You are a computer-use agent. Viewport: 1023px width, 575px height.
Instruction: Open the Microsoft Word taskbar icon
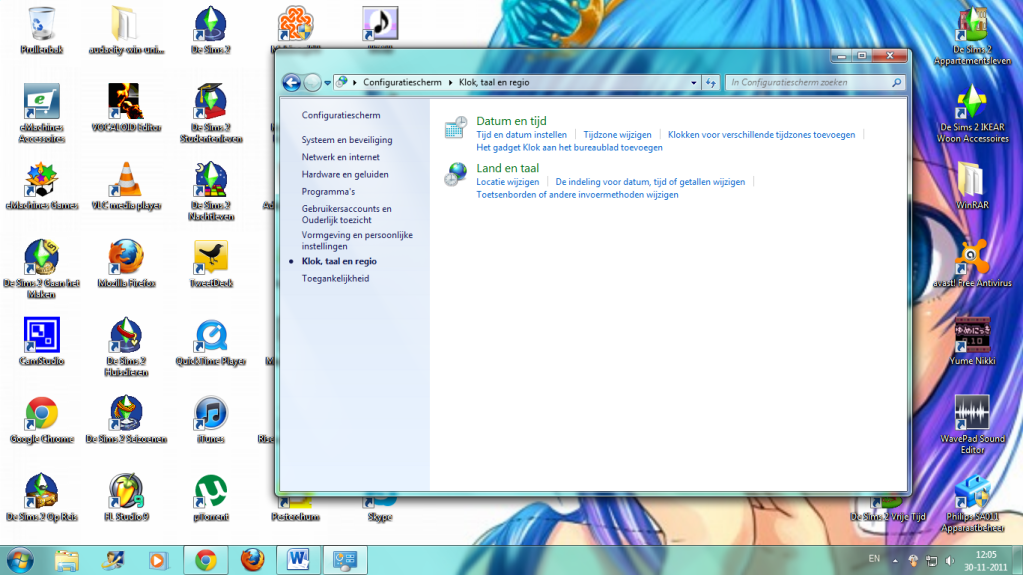(299, 559)
